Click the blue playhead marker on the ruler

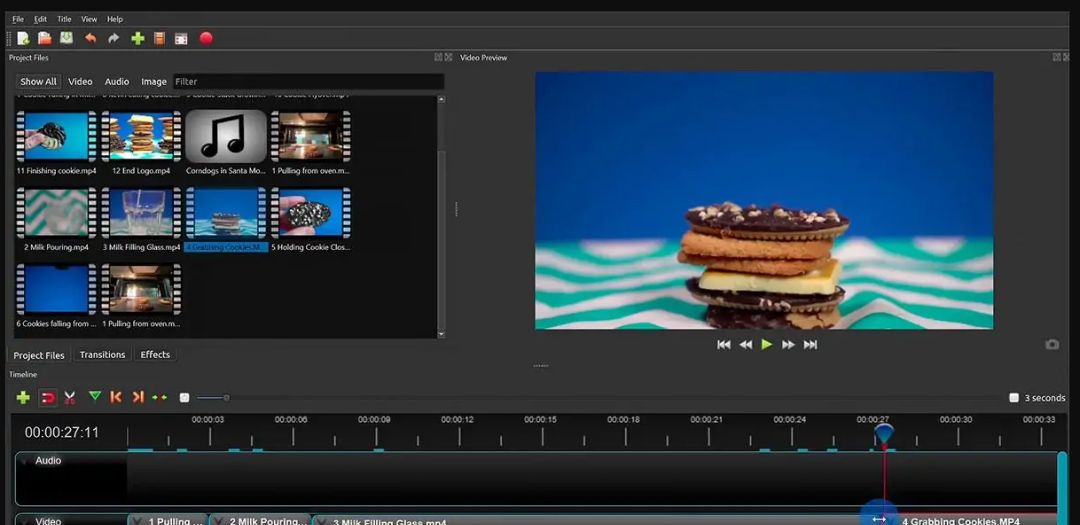point(884,434)
